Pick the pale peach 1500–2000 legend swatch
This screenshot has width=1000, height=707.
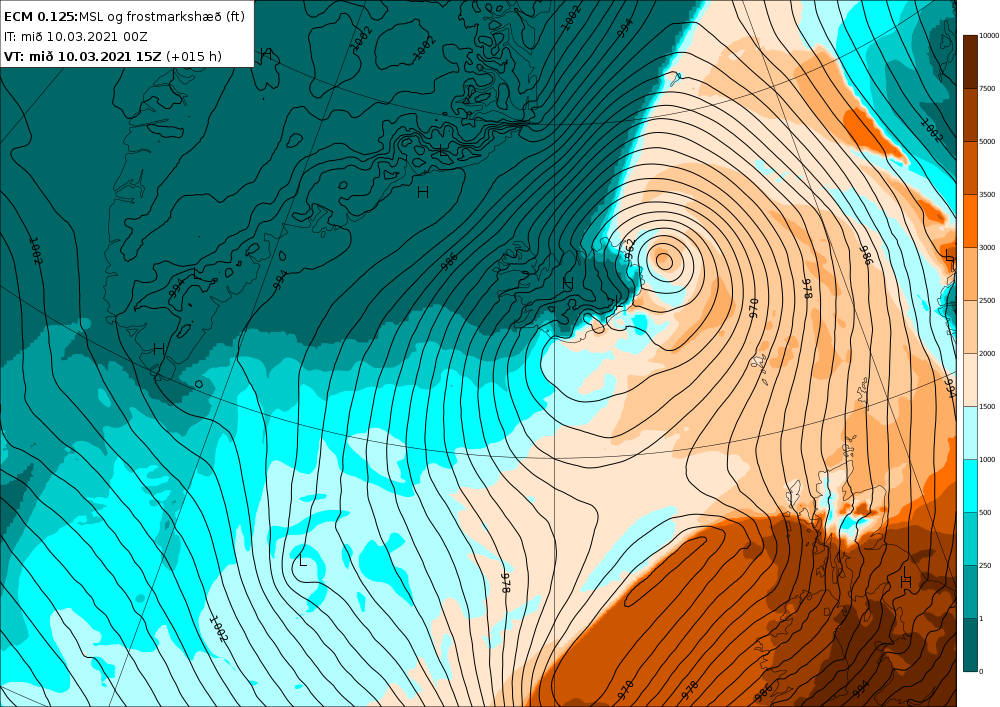[970, 380]
